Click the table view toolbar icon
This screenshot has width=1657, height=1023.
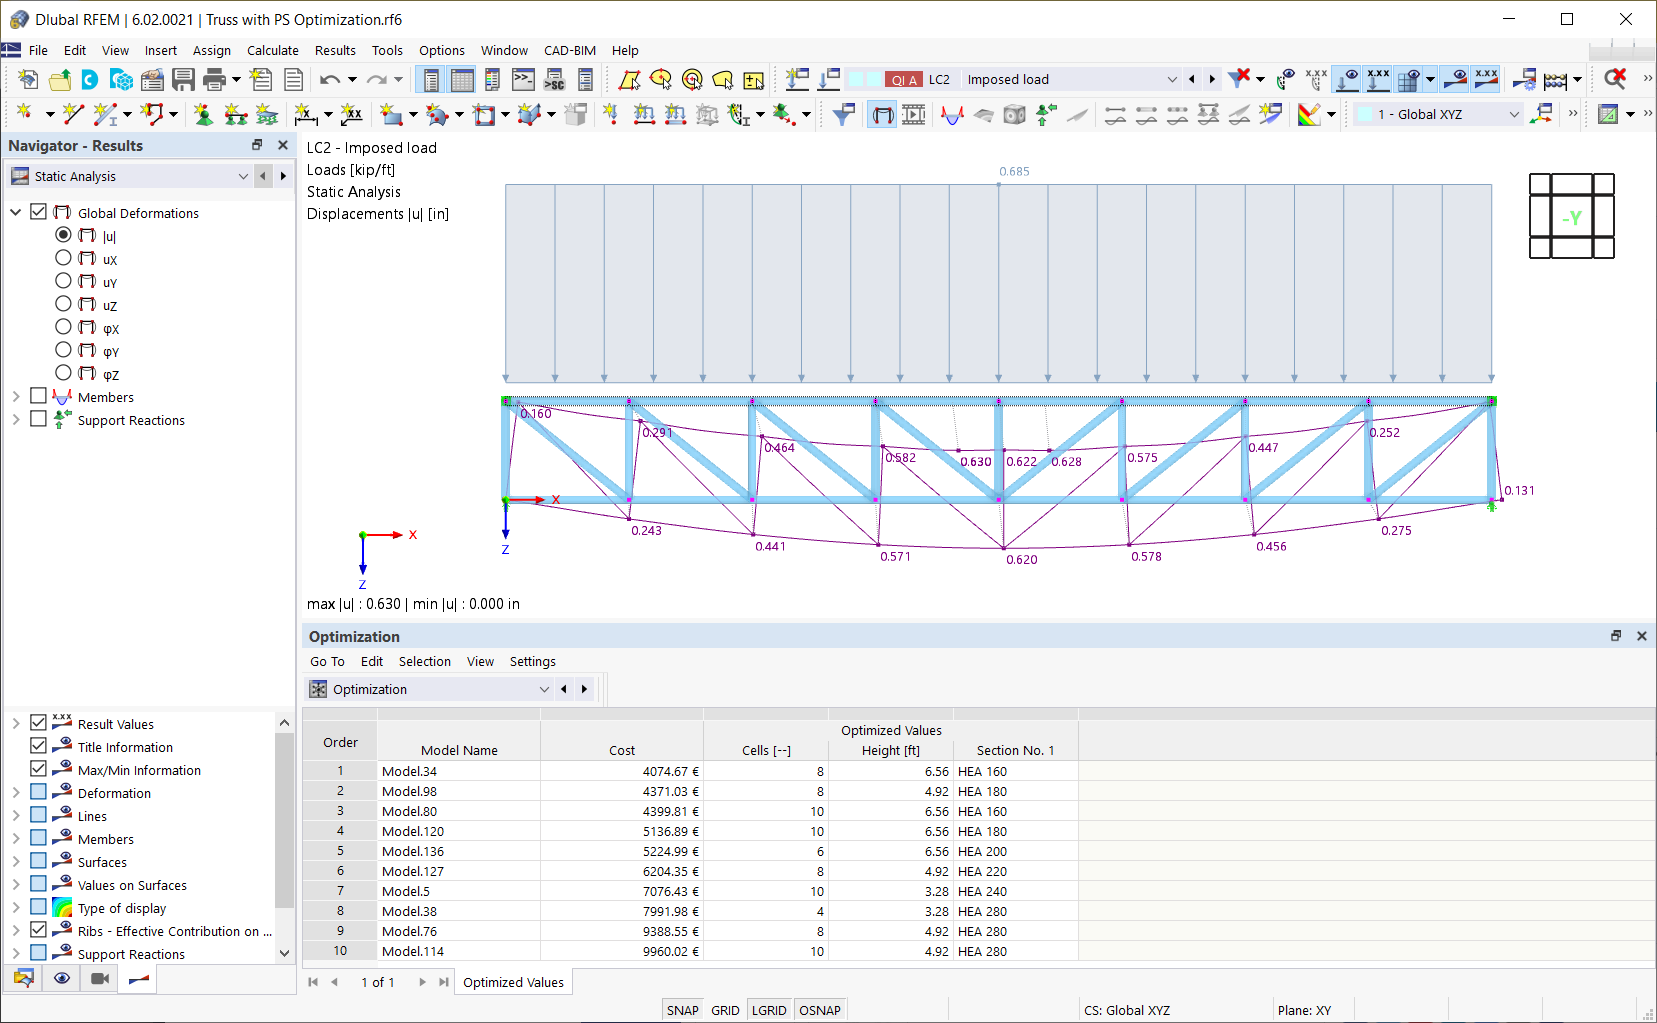[x=462, y=80]
